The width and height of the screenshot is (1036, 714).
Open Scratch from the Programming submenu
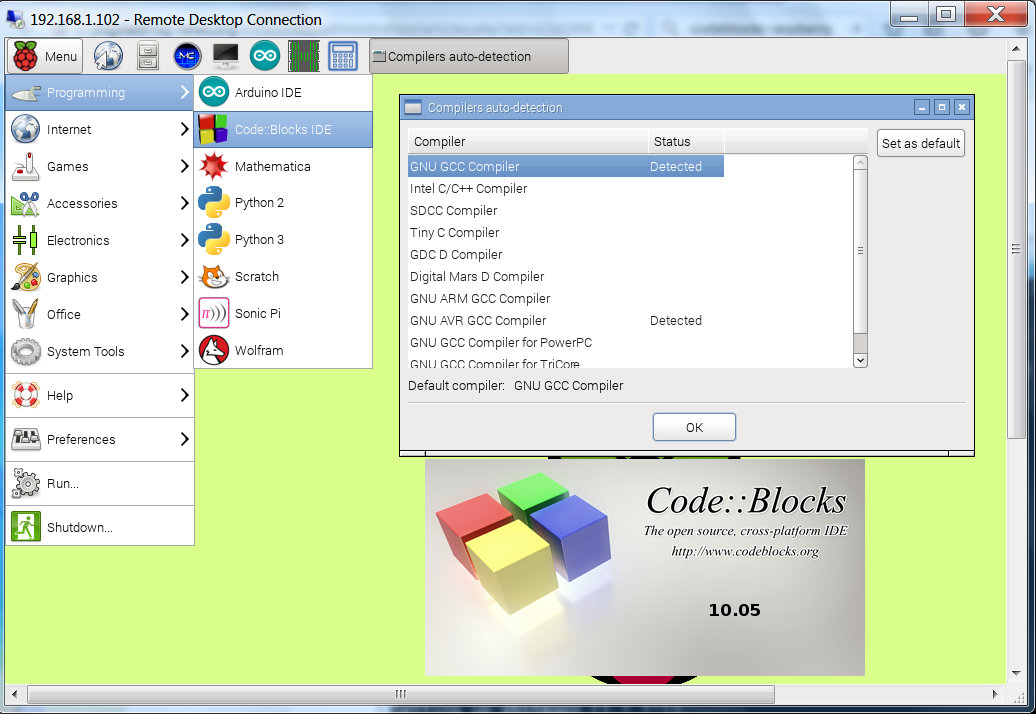point(257,277)
